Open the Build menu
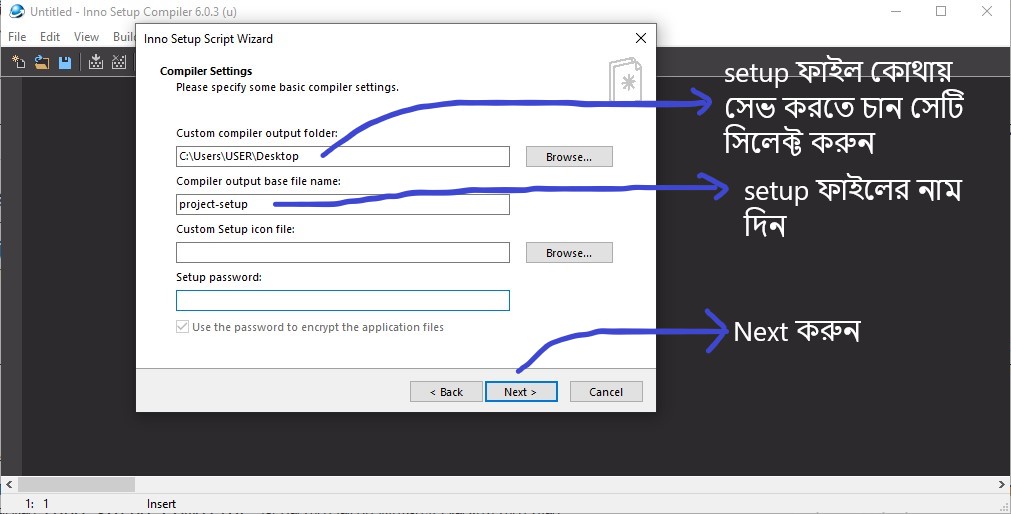The height and width of the screenshot is (514, 1011). click(124, 37)
